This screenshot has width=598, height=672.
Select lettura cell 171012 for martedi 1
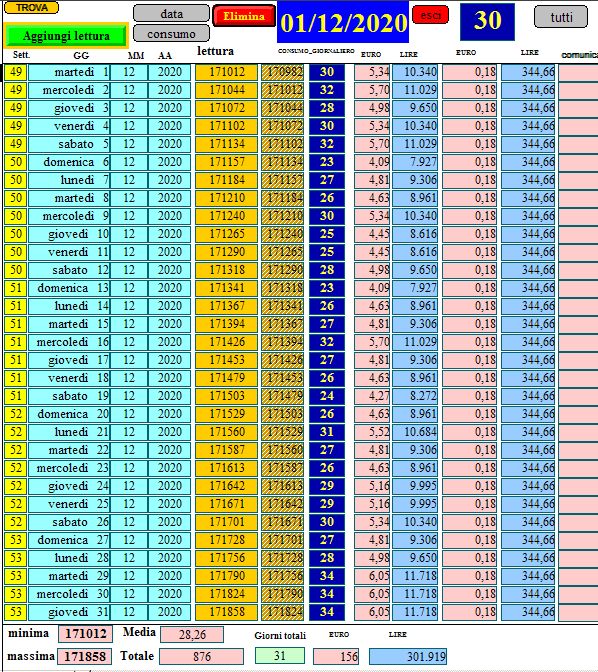coord(227,72)
